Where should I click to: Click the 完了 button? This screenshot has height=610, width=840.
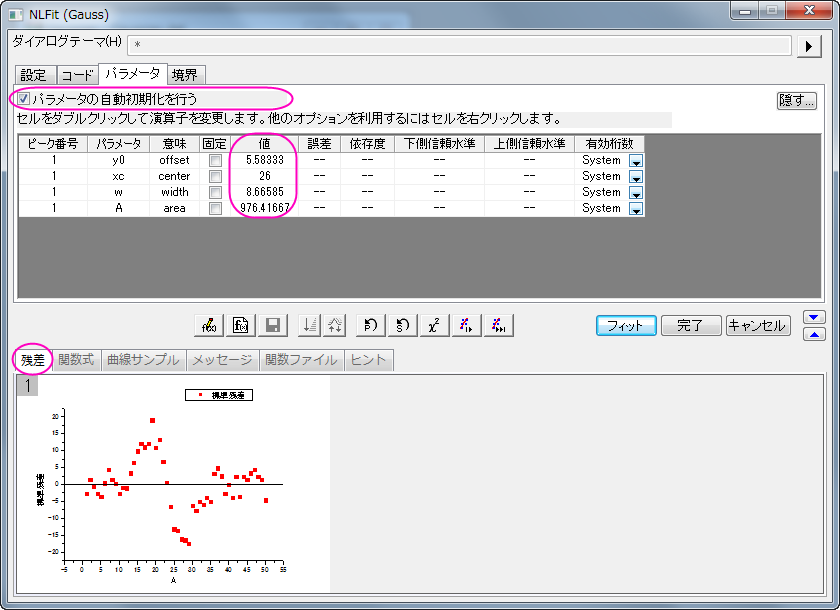pos(691,325)
